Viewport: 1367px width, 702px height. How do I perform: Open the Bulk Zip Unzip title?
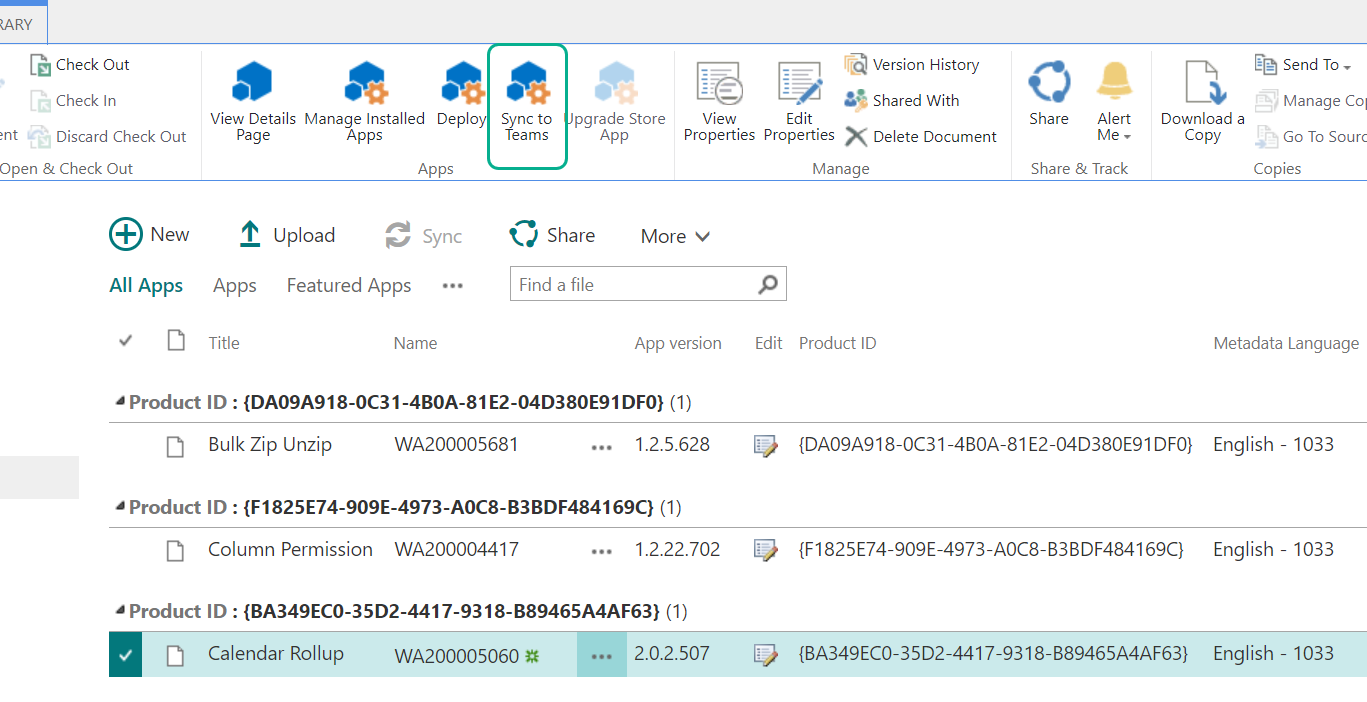pos(270,445)
